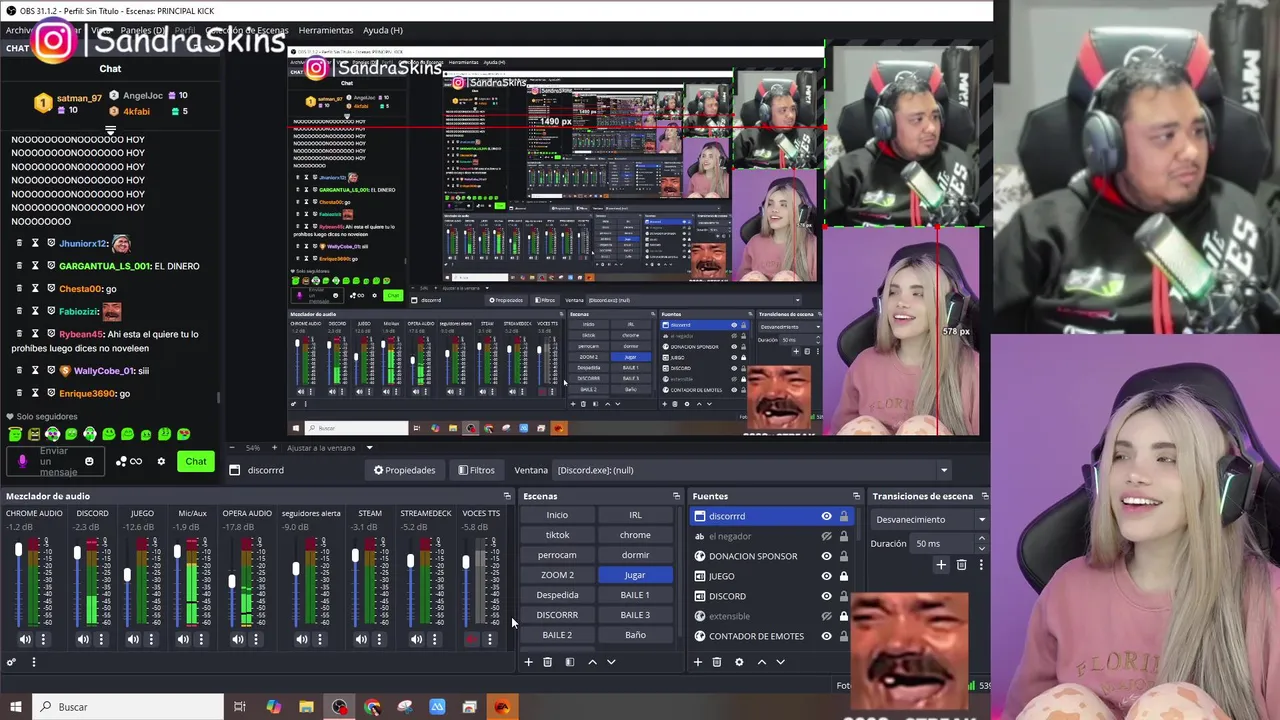Mute the STREAMEDECK speaker icon
Image resolution: width=1280 pixels, height=720 pixels.
tap(416, 639)
